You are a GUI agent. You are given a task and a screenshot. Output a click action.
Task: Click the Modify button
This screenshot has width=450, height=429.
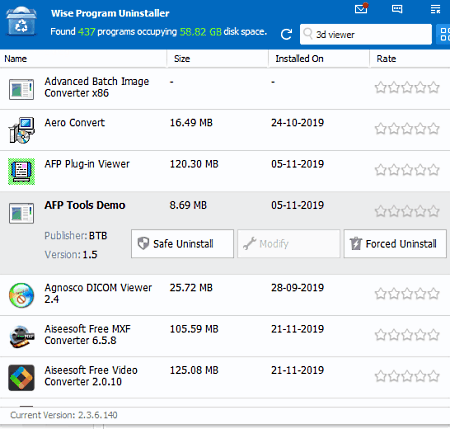pyautogui.click(x=289, y=244)
